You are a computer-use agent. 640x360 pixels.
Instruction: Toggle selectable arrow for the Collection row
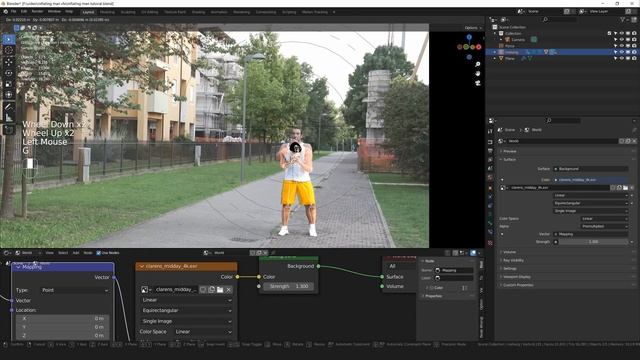pos(616,33)
